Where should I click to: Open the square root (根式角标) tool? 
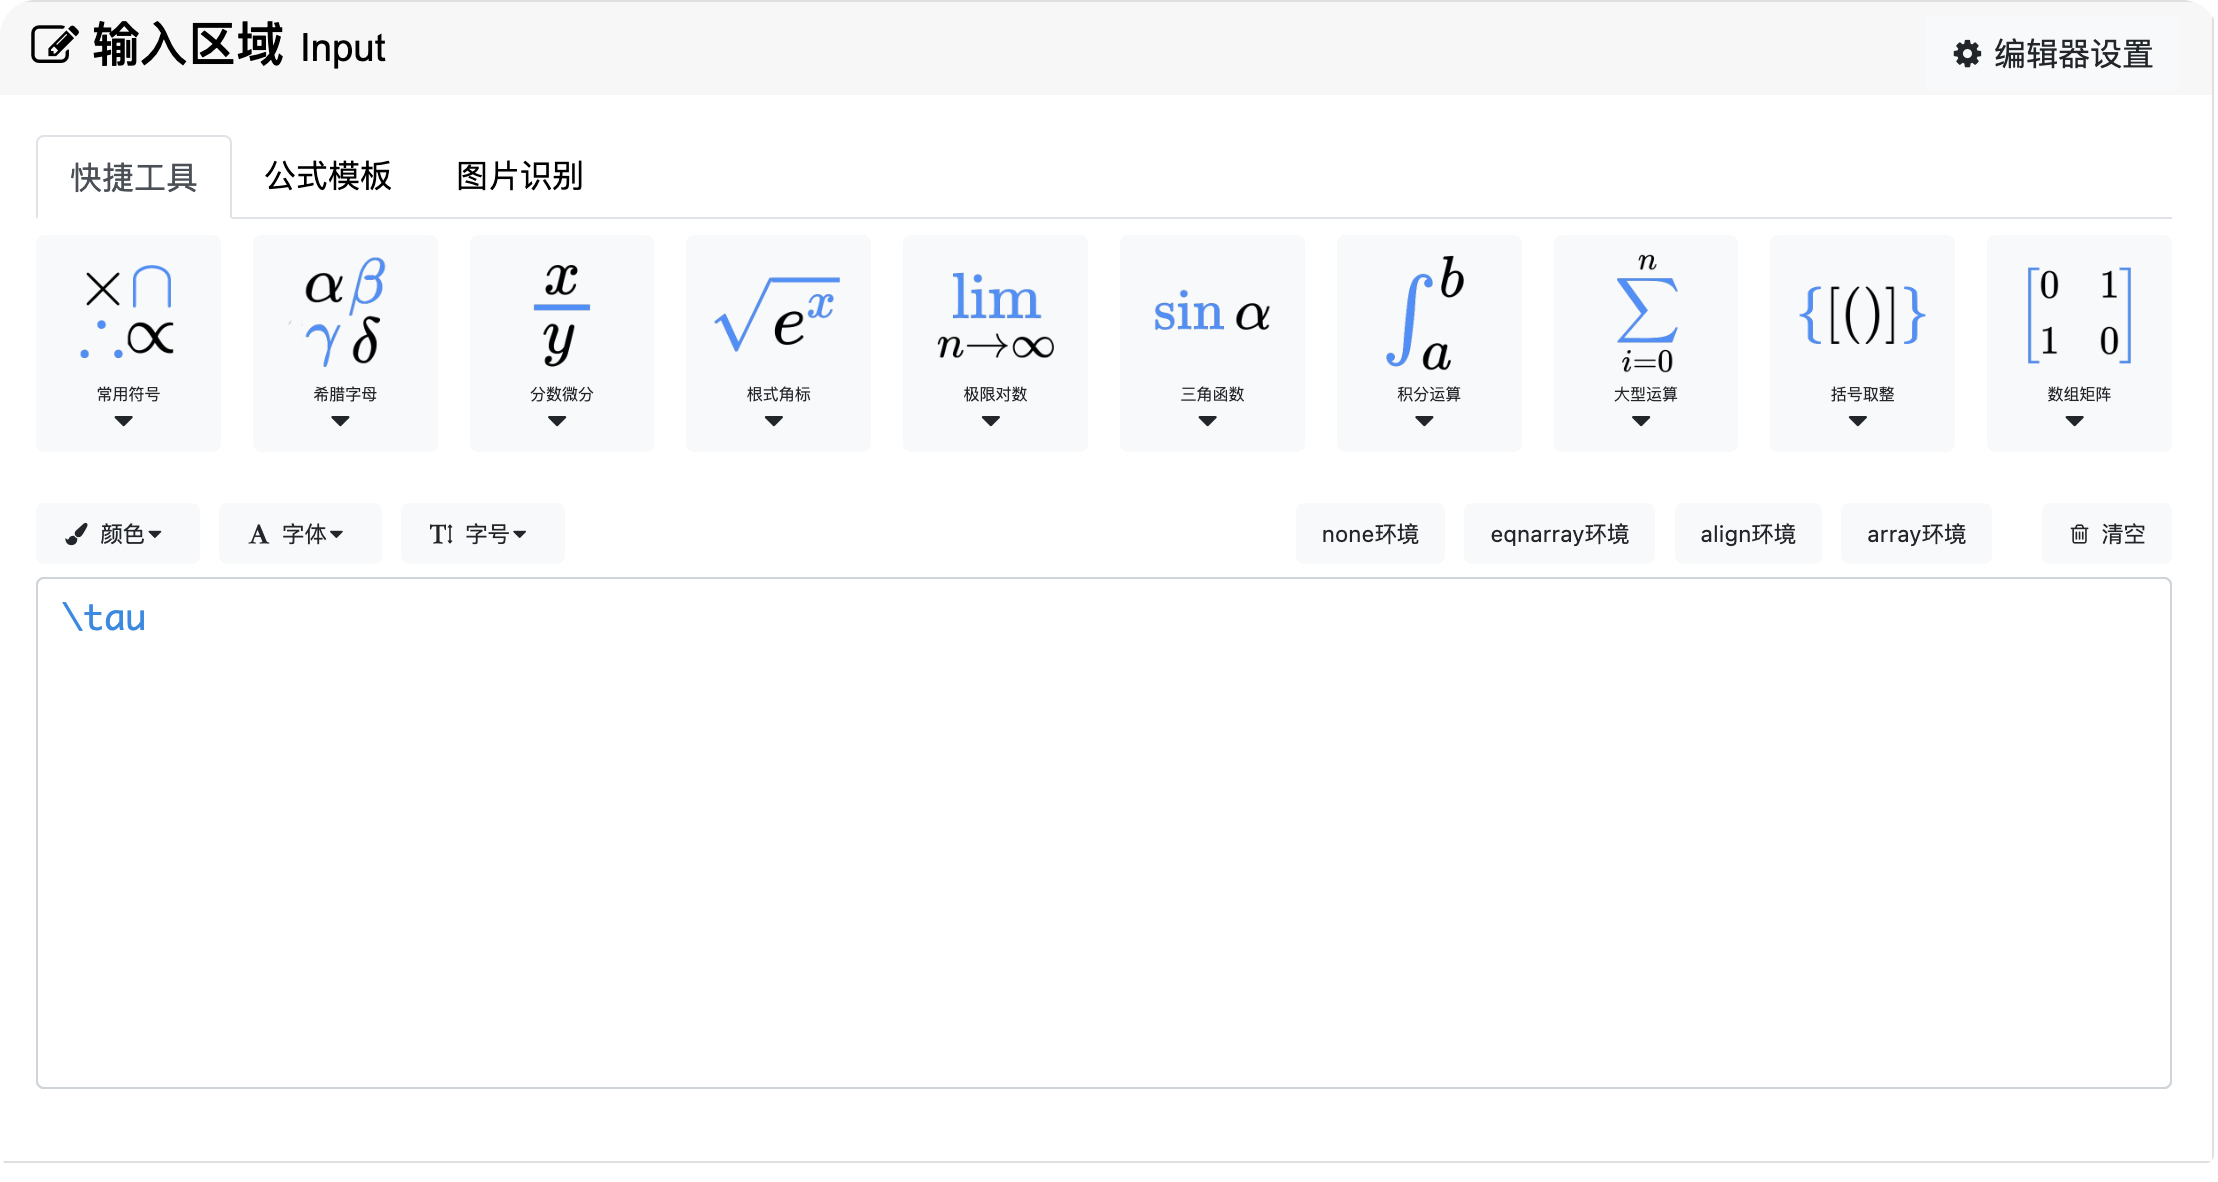778,343
